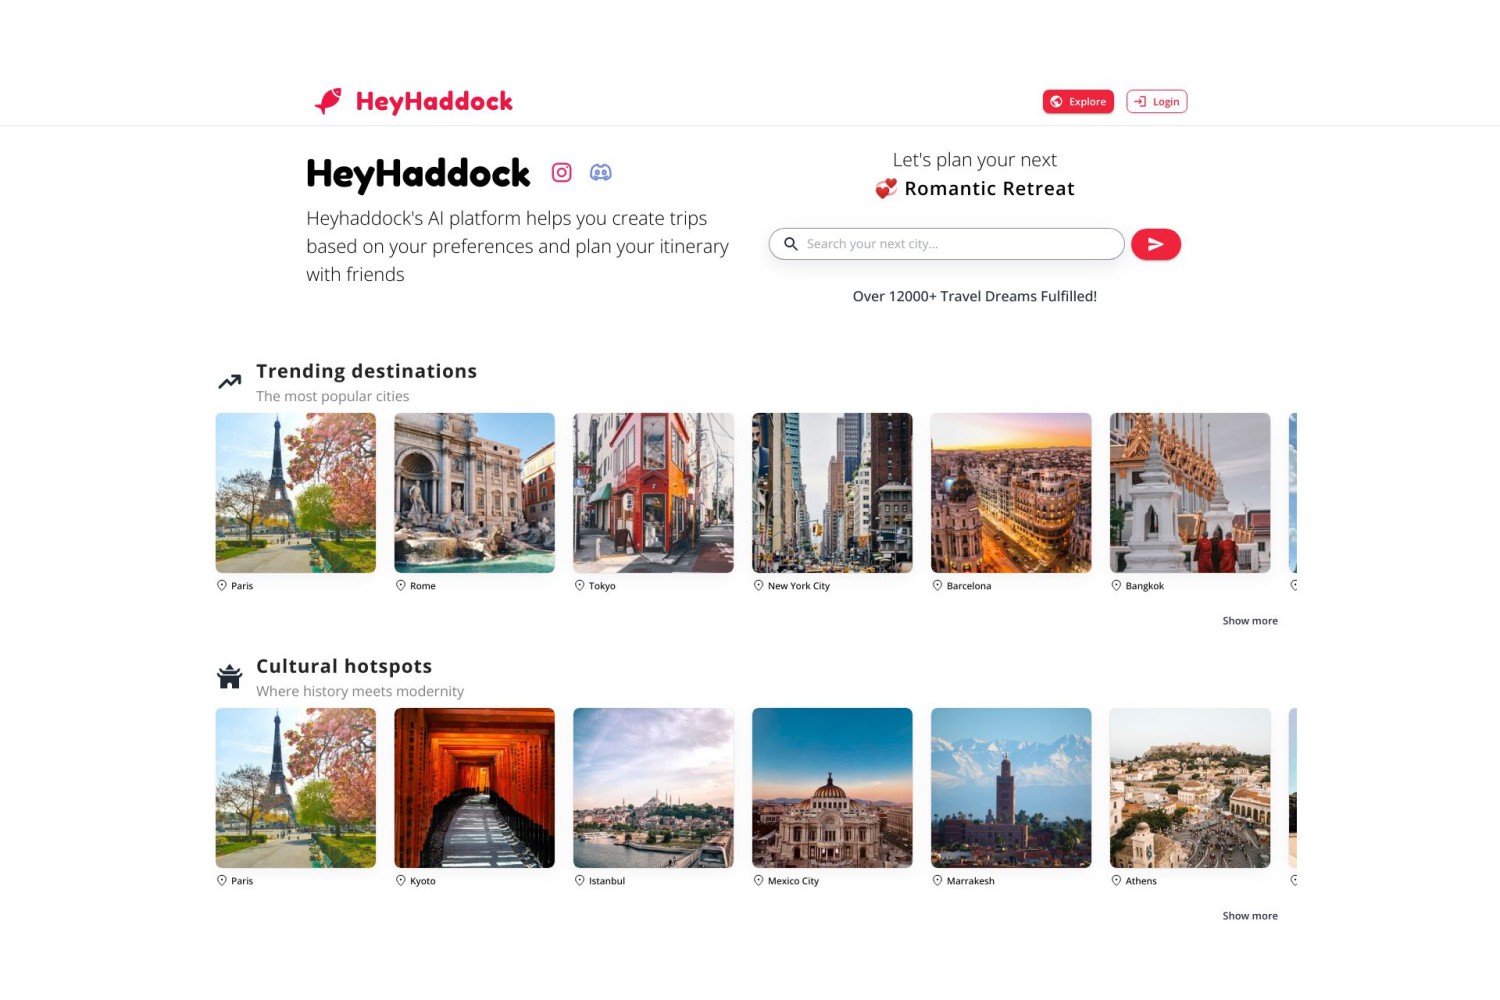This screenshot has height=1000, width=1500.
Task: Show more Cultural hotspots
Action: click(1250, 916)
